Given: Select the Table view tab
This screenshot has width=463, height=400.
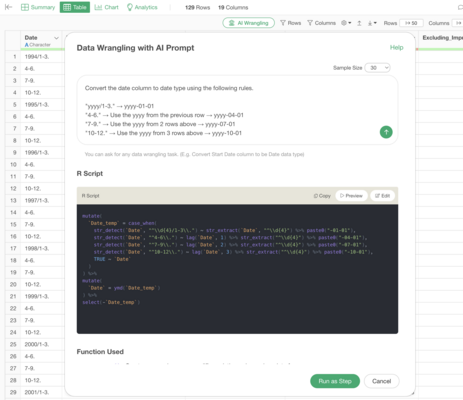Looking at the screenshot, I should click(x=75, y=7).
